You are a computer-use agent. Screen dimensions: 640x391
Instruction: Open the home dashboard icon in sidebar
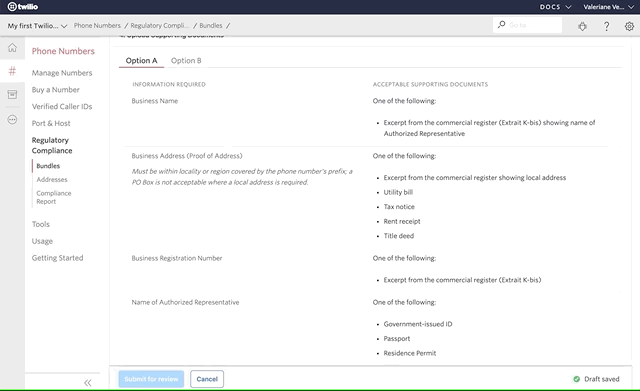[x=12, y=48]
